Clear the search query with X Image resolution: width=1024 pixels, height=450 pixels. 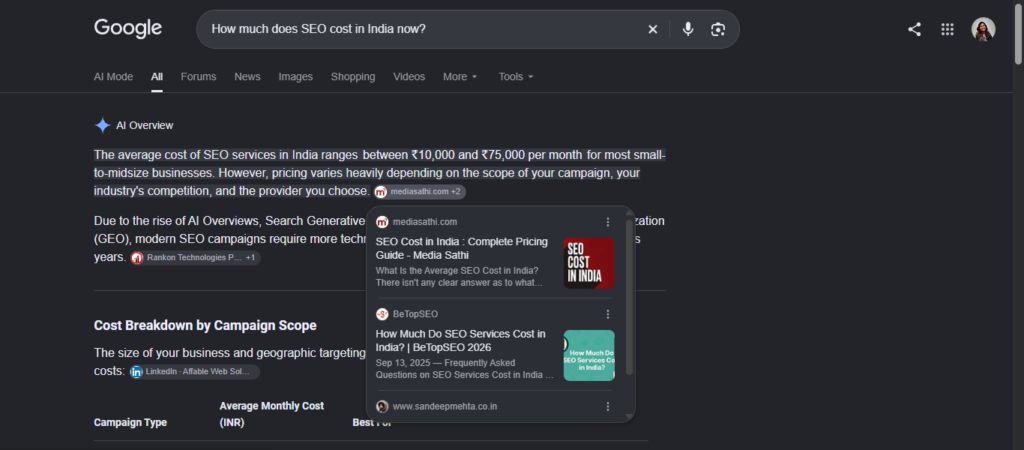click(652, 29)
